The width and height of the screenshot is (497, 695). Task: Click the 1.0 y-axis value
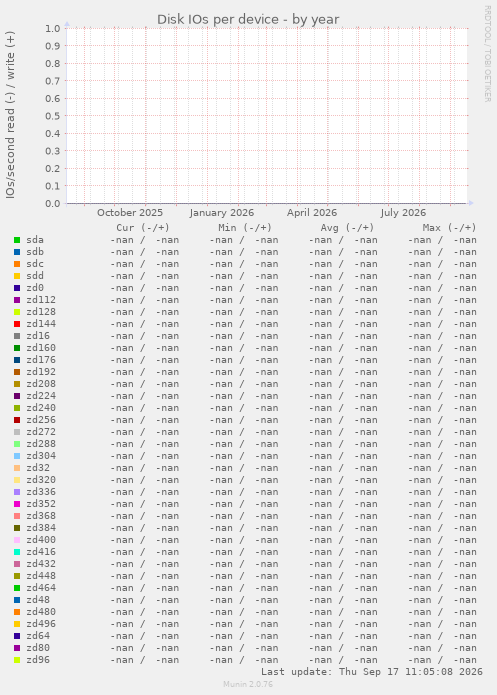tap(52, 28)
